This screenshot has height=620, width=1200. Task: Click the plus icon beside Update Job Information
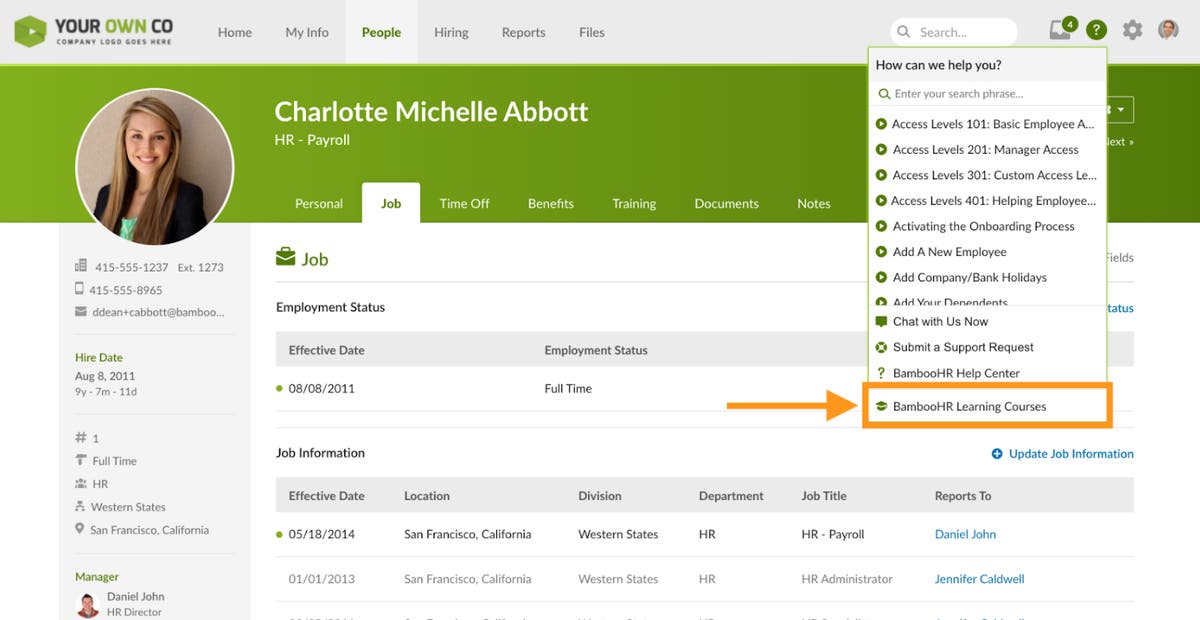click(x=997, y=454)
